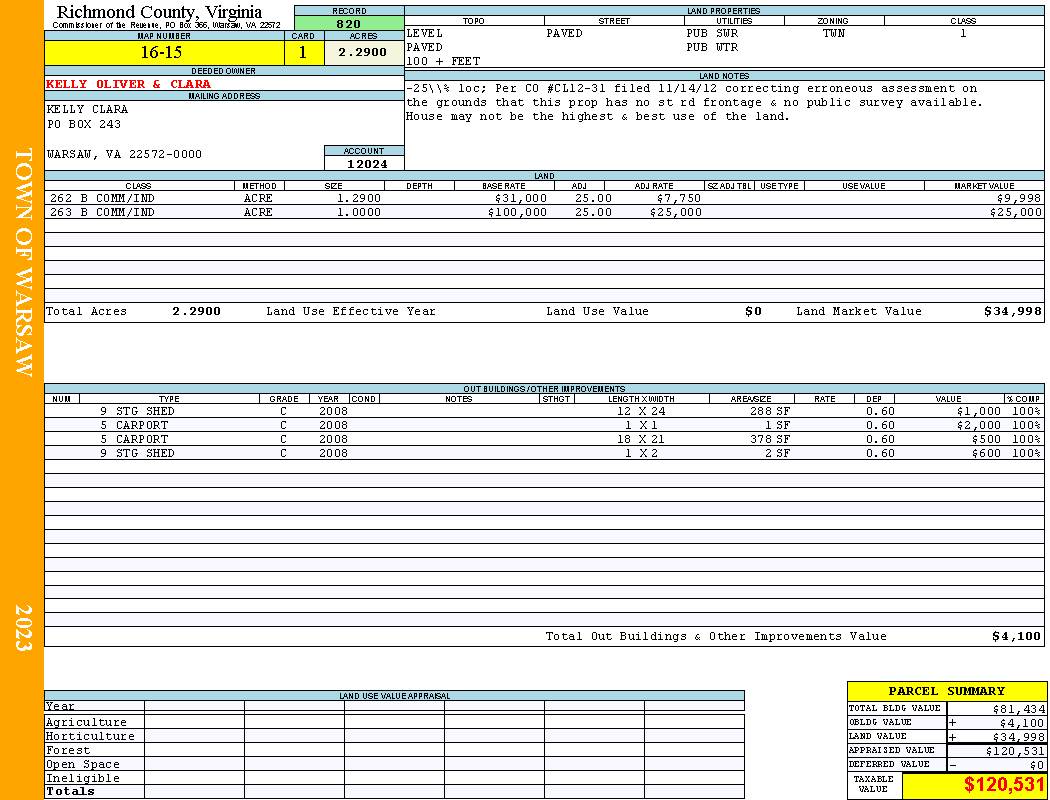Click the LAND NOTES text block
1050x800 pixels.
(x=694, y=102)
